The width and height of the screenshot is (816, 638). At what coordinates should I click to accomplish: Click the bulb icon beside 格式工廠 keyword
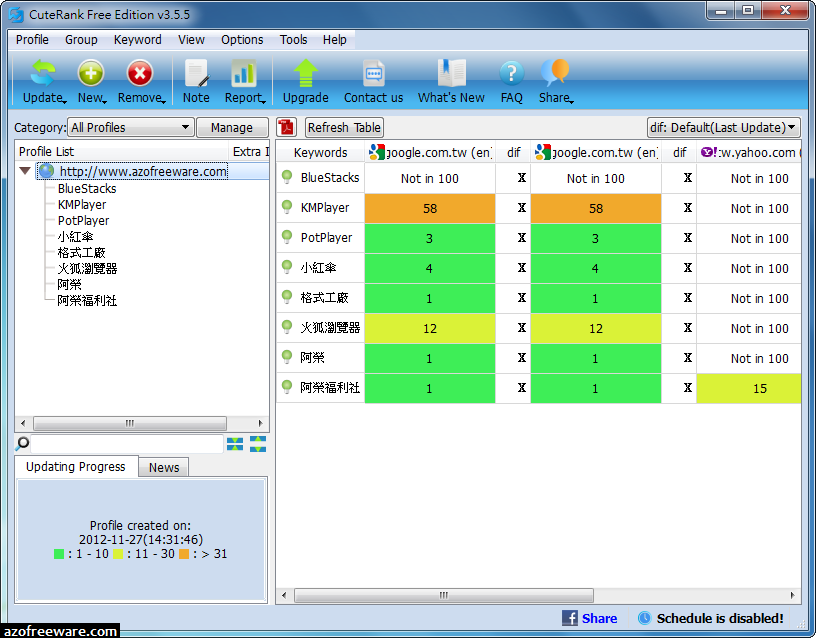tap(287, 297)
